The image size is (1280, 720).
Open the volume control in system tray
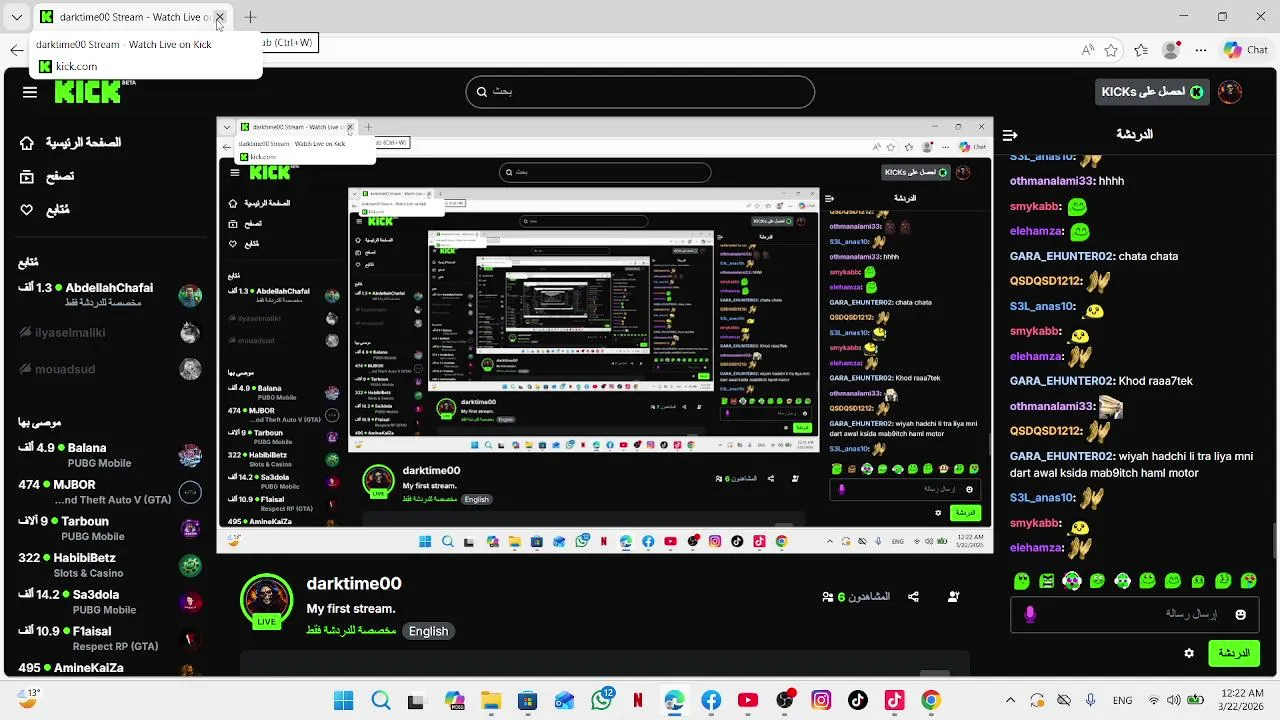click(1175, 701)
